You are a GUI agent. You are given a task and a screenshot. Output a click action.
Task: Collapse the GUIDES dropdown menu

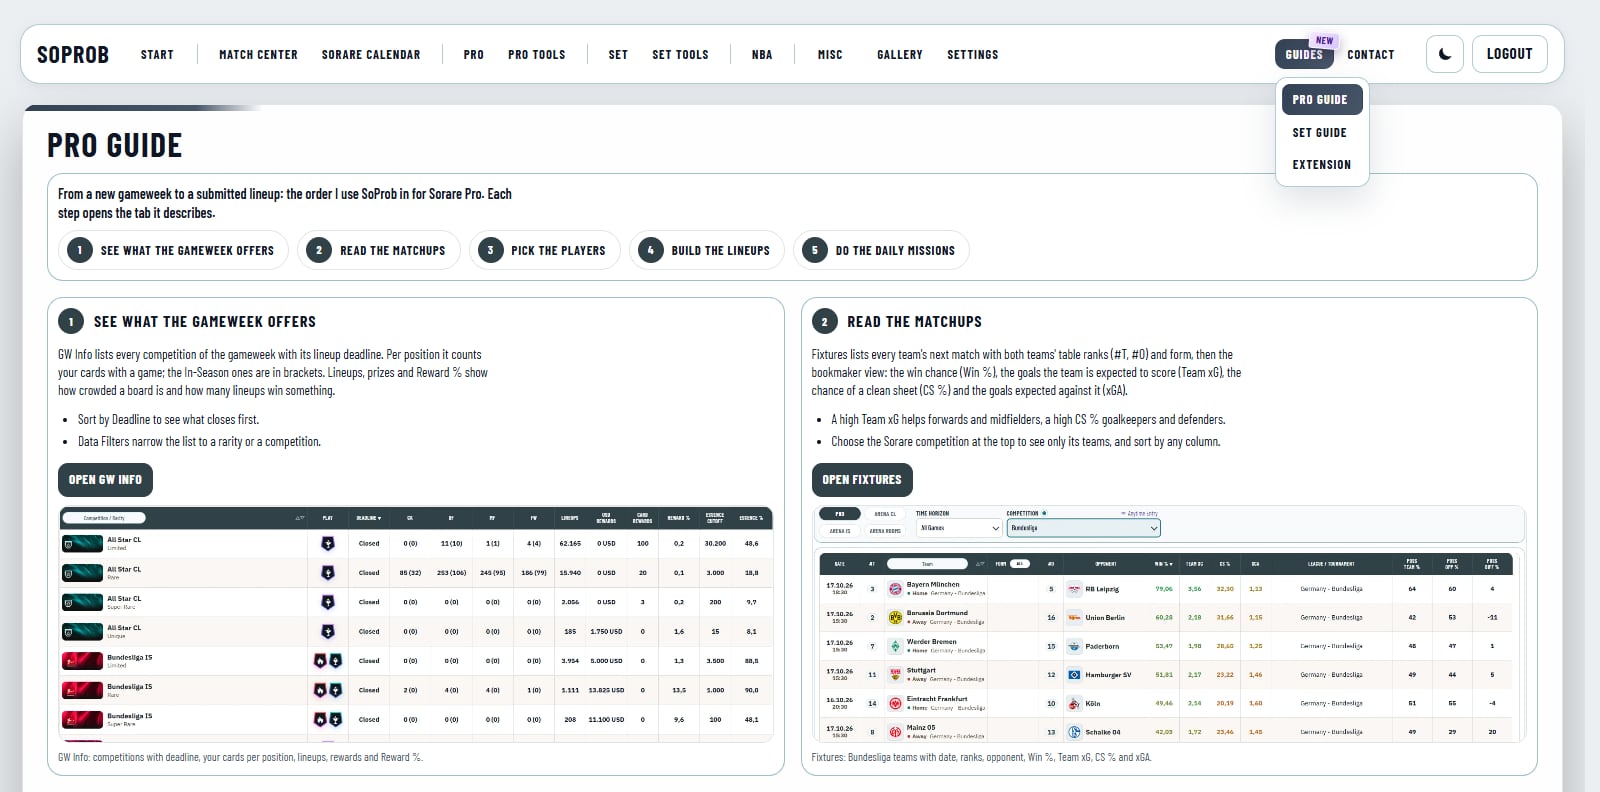[1304, 54]
